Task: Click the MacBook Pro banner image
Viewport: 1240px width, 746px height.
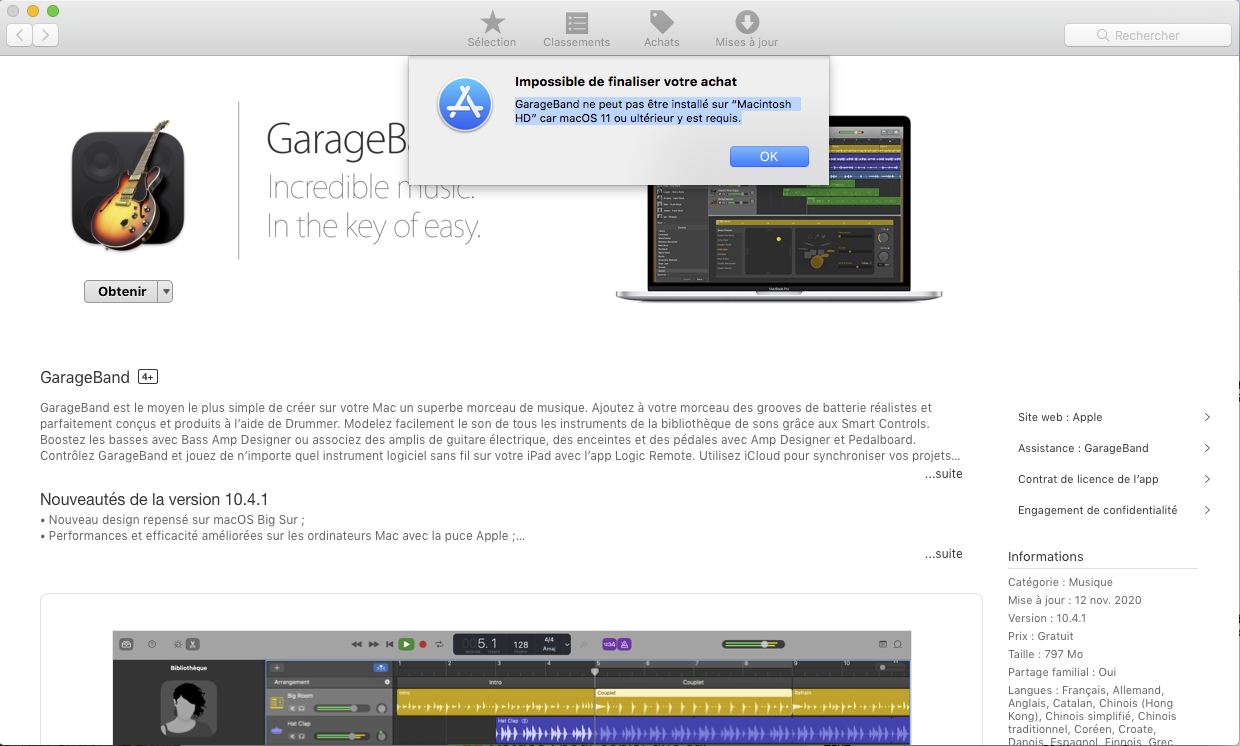Action: pyautogui.click(x=779, y=208)
